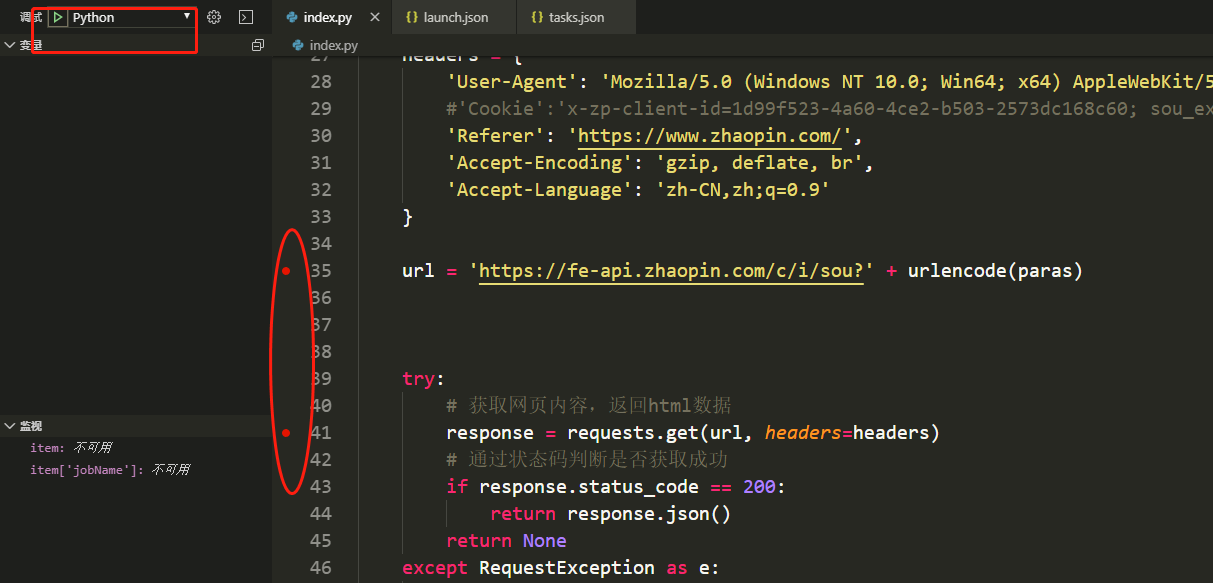This screenshot has width=1213, height=583.
Task: Click response.json() on line 44
Action: click(x=649, y=514)
